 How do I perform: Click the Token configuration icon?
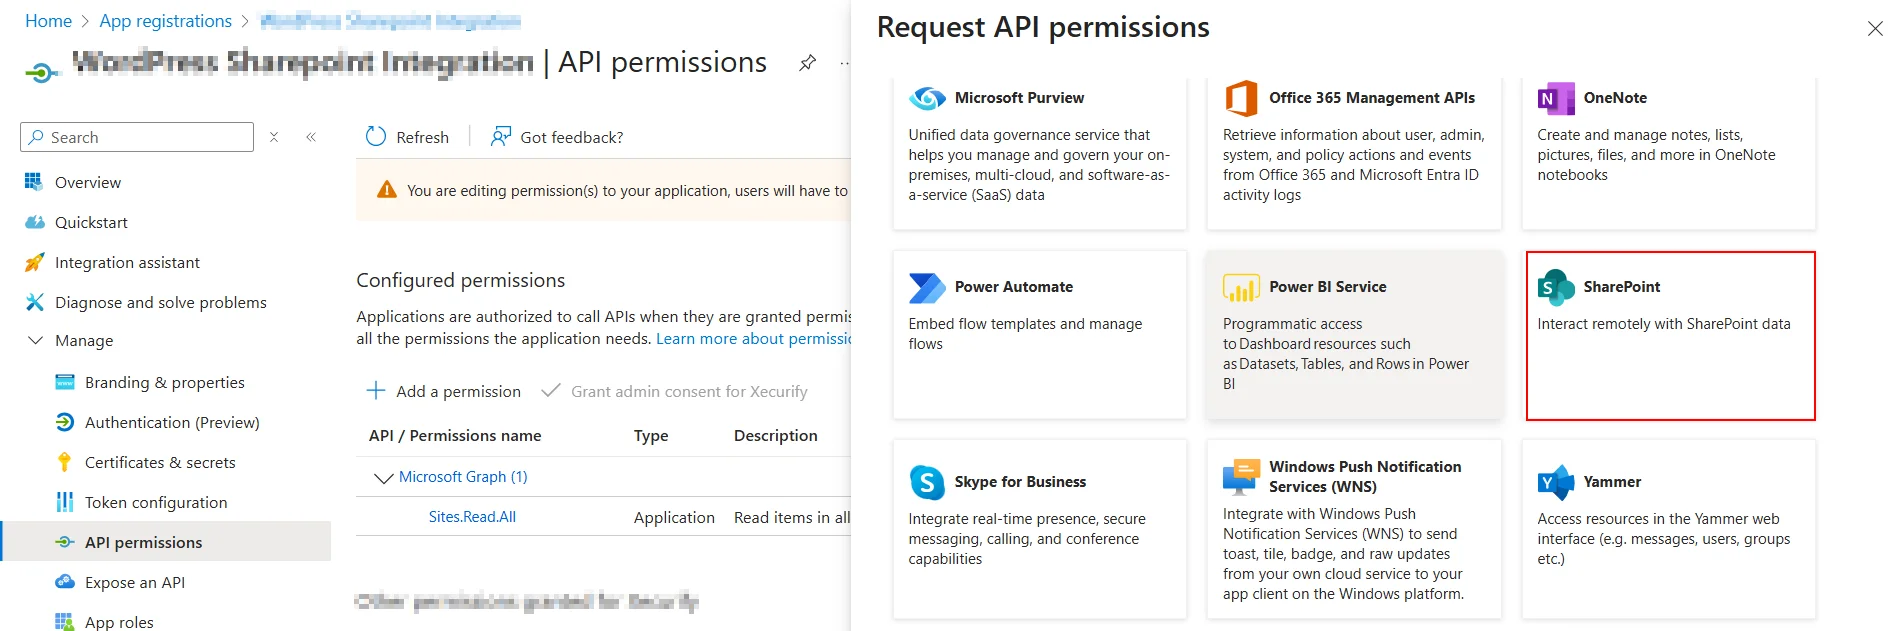pyautogui.click(x=65, y=502)
